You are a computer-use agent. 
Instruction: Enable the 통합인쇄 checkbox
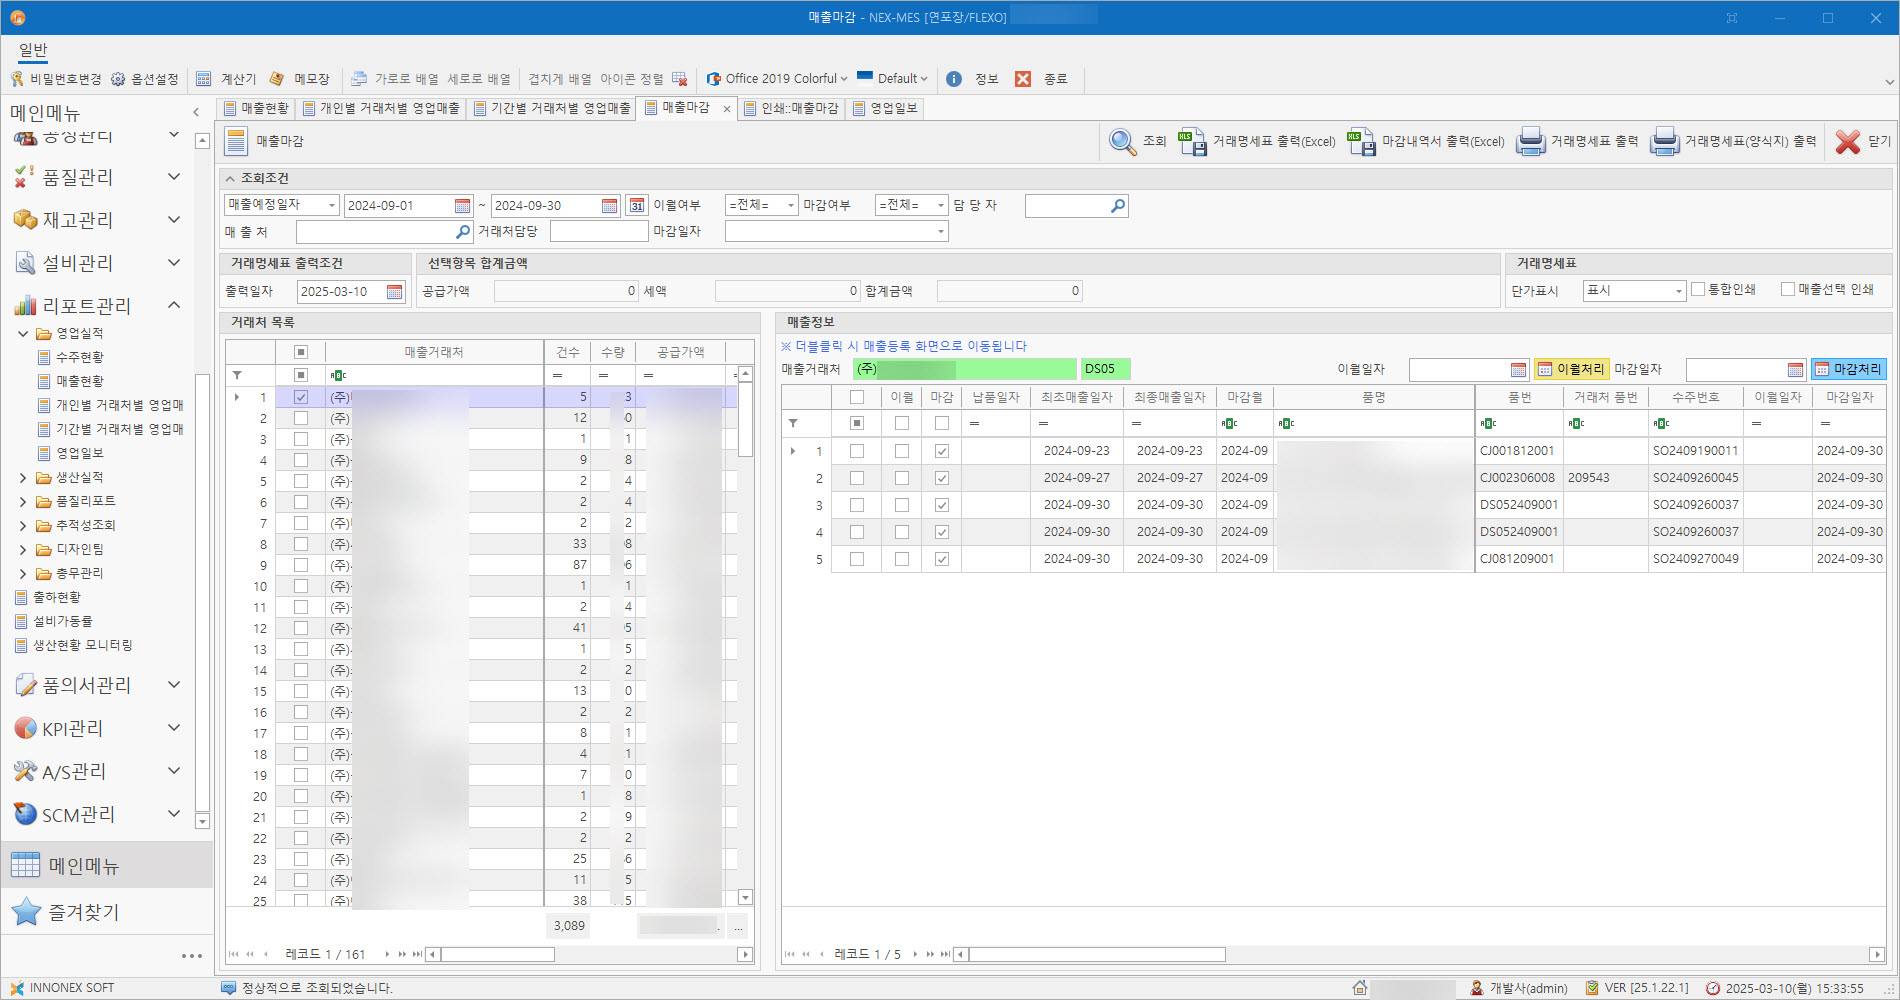(x=1697, y=290)
